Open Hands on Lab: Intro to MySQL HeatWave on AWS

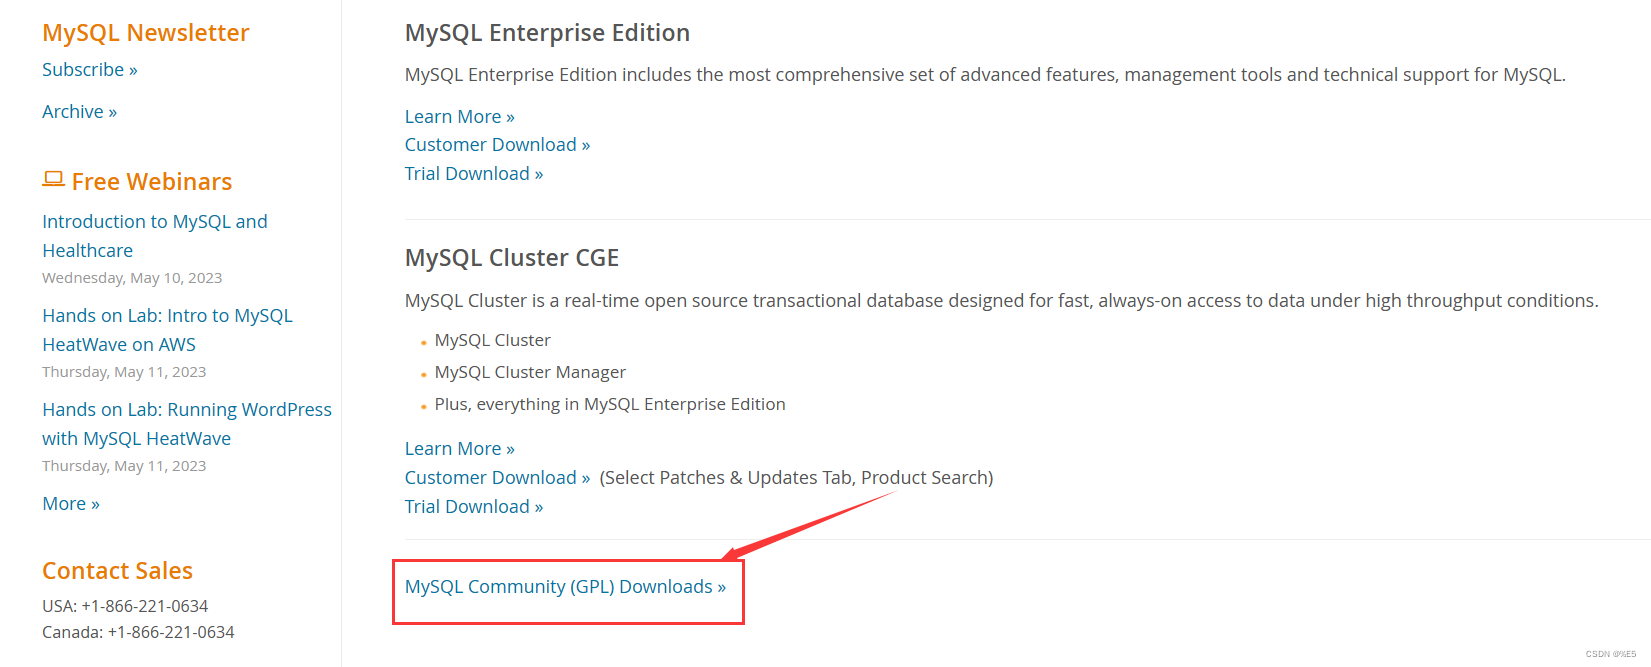click(167, 330)
